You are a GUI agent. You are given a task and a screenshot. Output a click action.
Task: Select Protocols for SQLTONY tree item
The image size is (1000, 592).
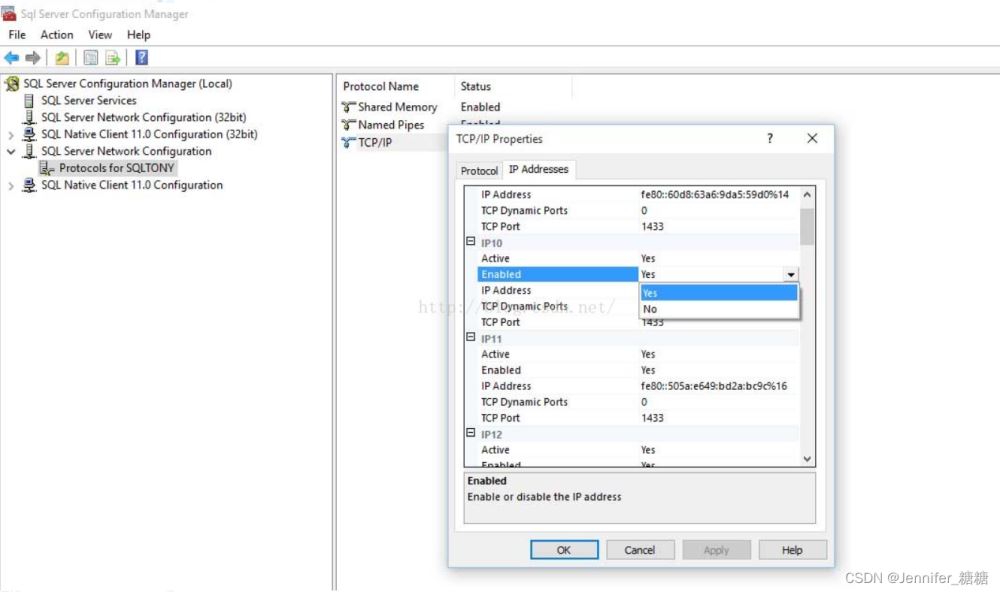tap(117, 168)
